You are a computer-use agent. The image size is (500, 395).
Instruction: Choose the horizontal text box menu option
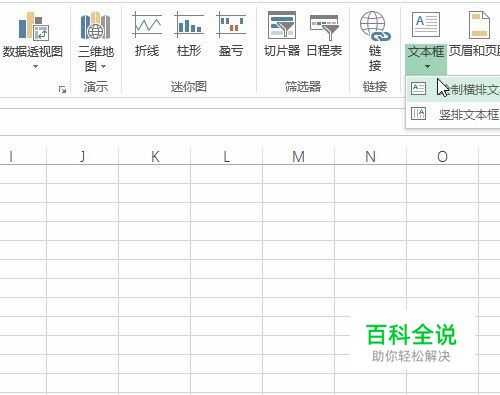[453, 89]
